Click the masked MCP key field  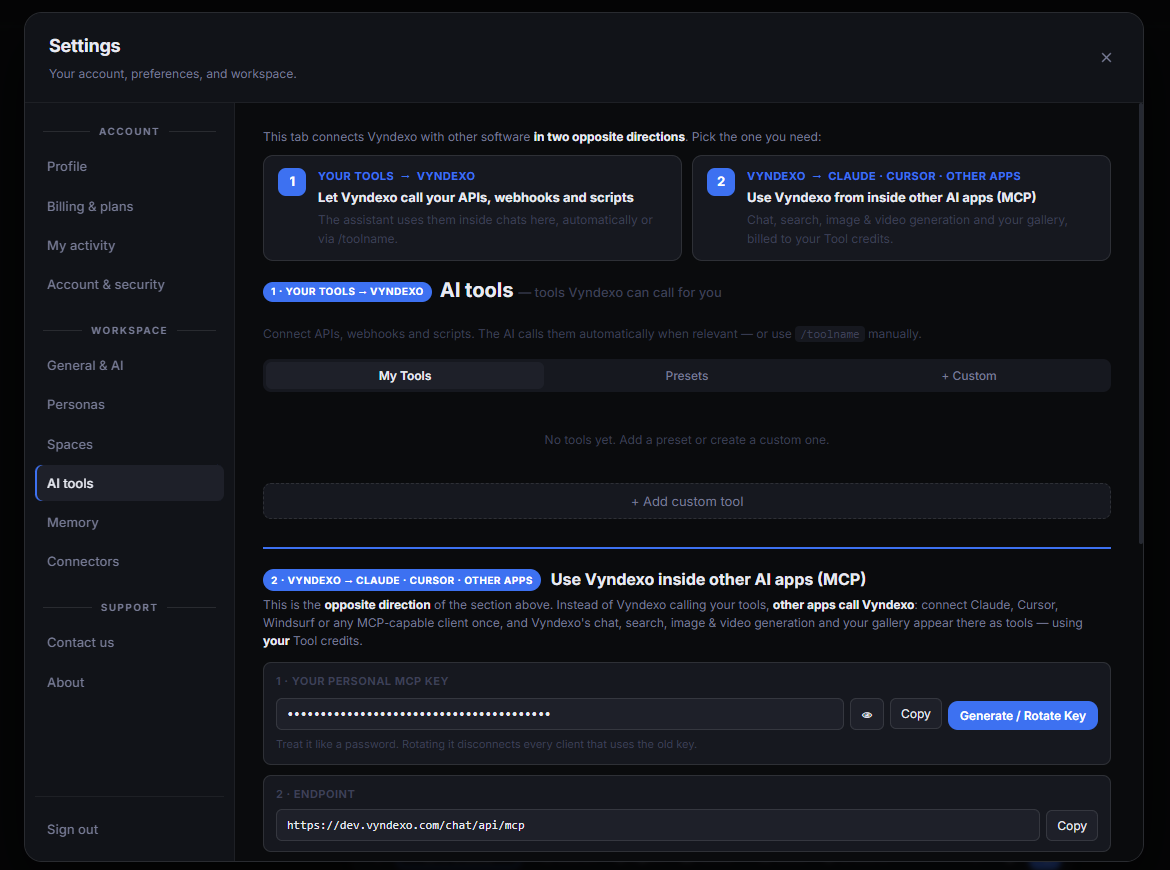(560, 714)
